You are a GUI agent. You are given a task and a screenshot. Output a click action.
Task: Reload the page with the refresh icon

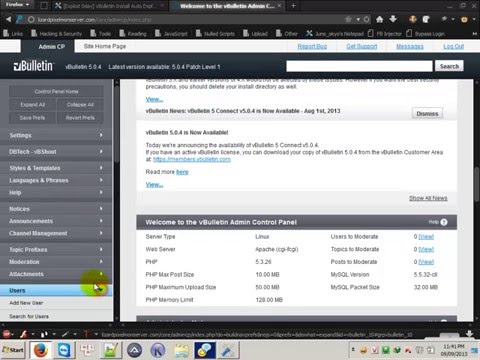pos(366,19)
